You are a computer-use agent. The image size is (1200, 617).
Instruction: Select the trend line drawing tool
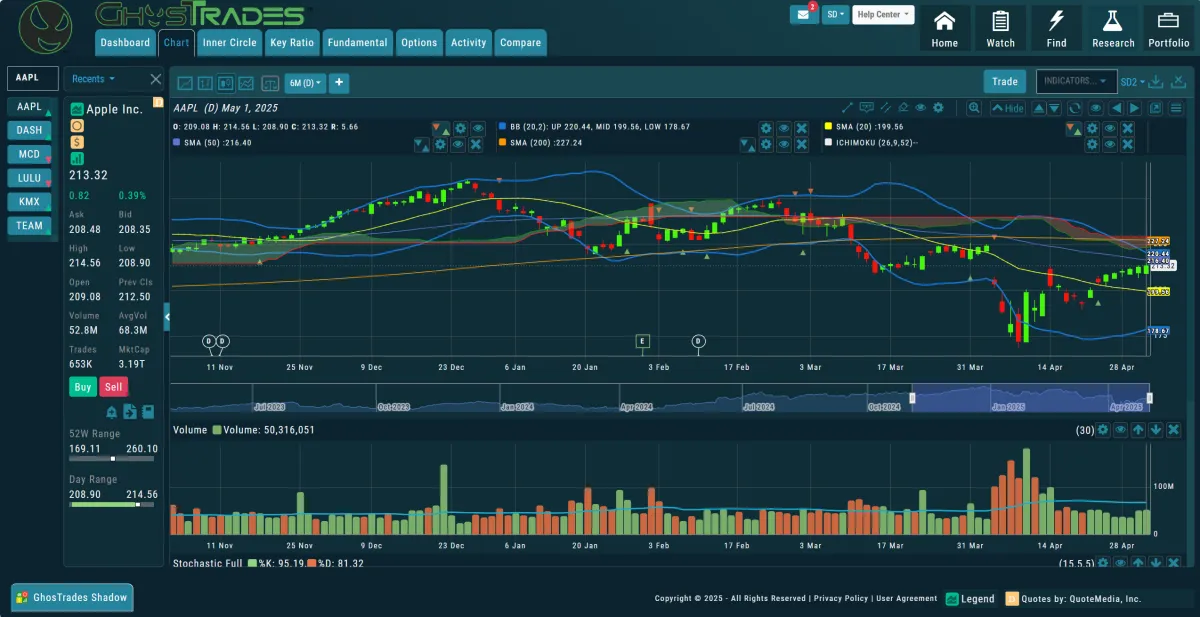coord(848,108)
